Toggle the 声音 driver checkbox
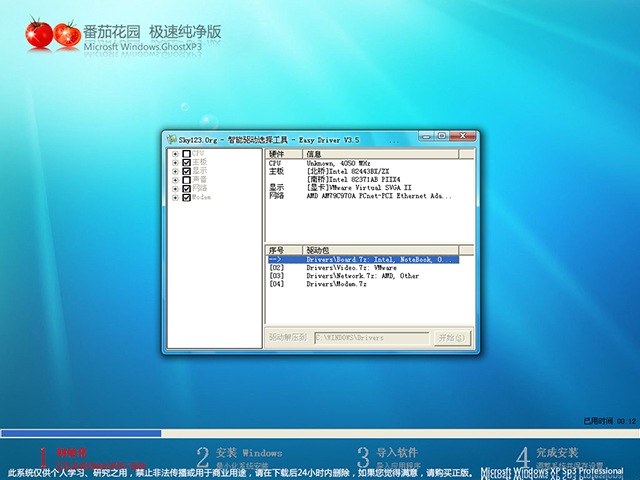This screenshot has height=480, width=640. [x=187, y=180]
